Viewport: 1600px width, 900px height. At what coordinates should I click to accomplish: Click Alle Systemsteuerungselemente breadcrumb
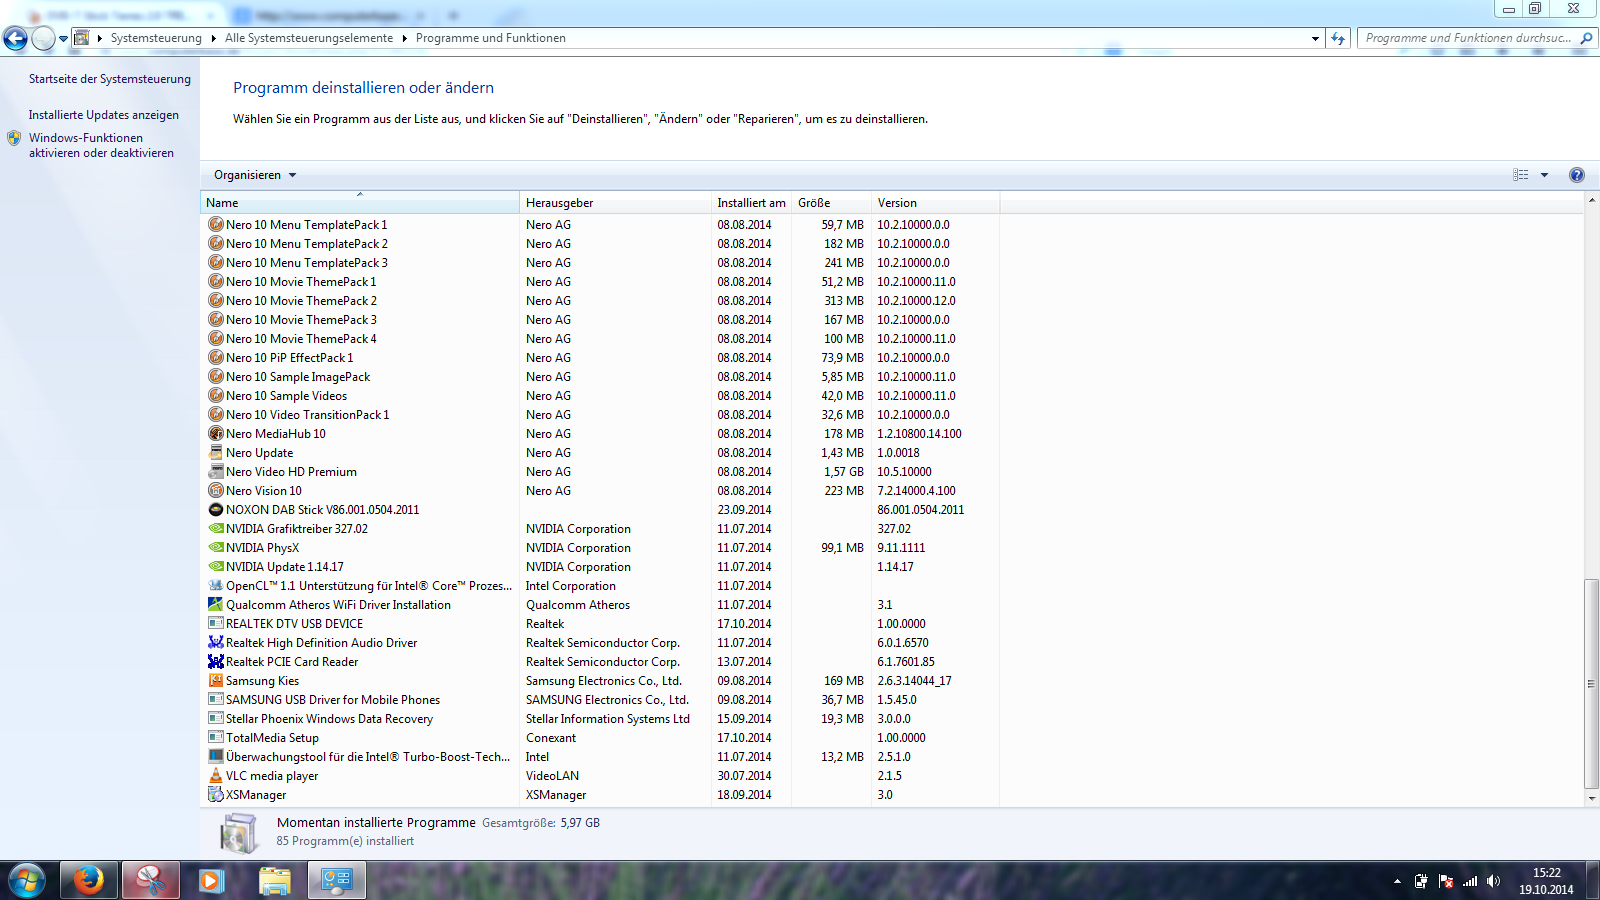pos(309,38)
